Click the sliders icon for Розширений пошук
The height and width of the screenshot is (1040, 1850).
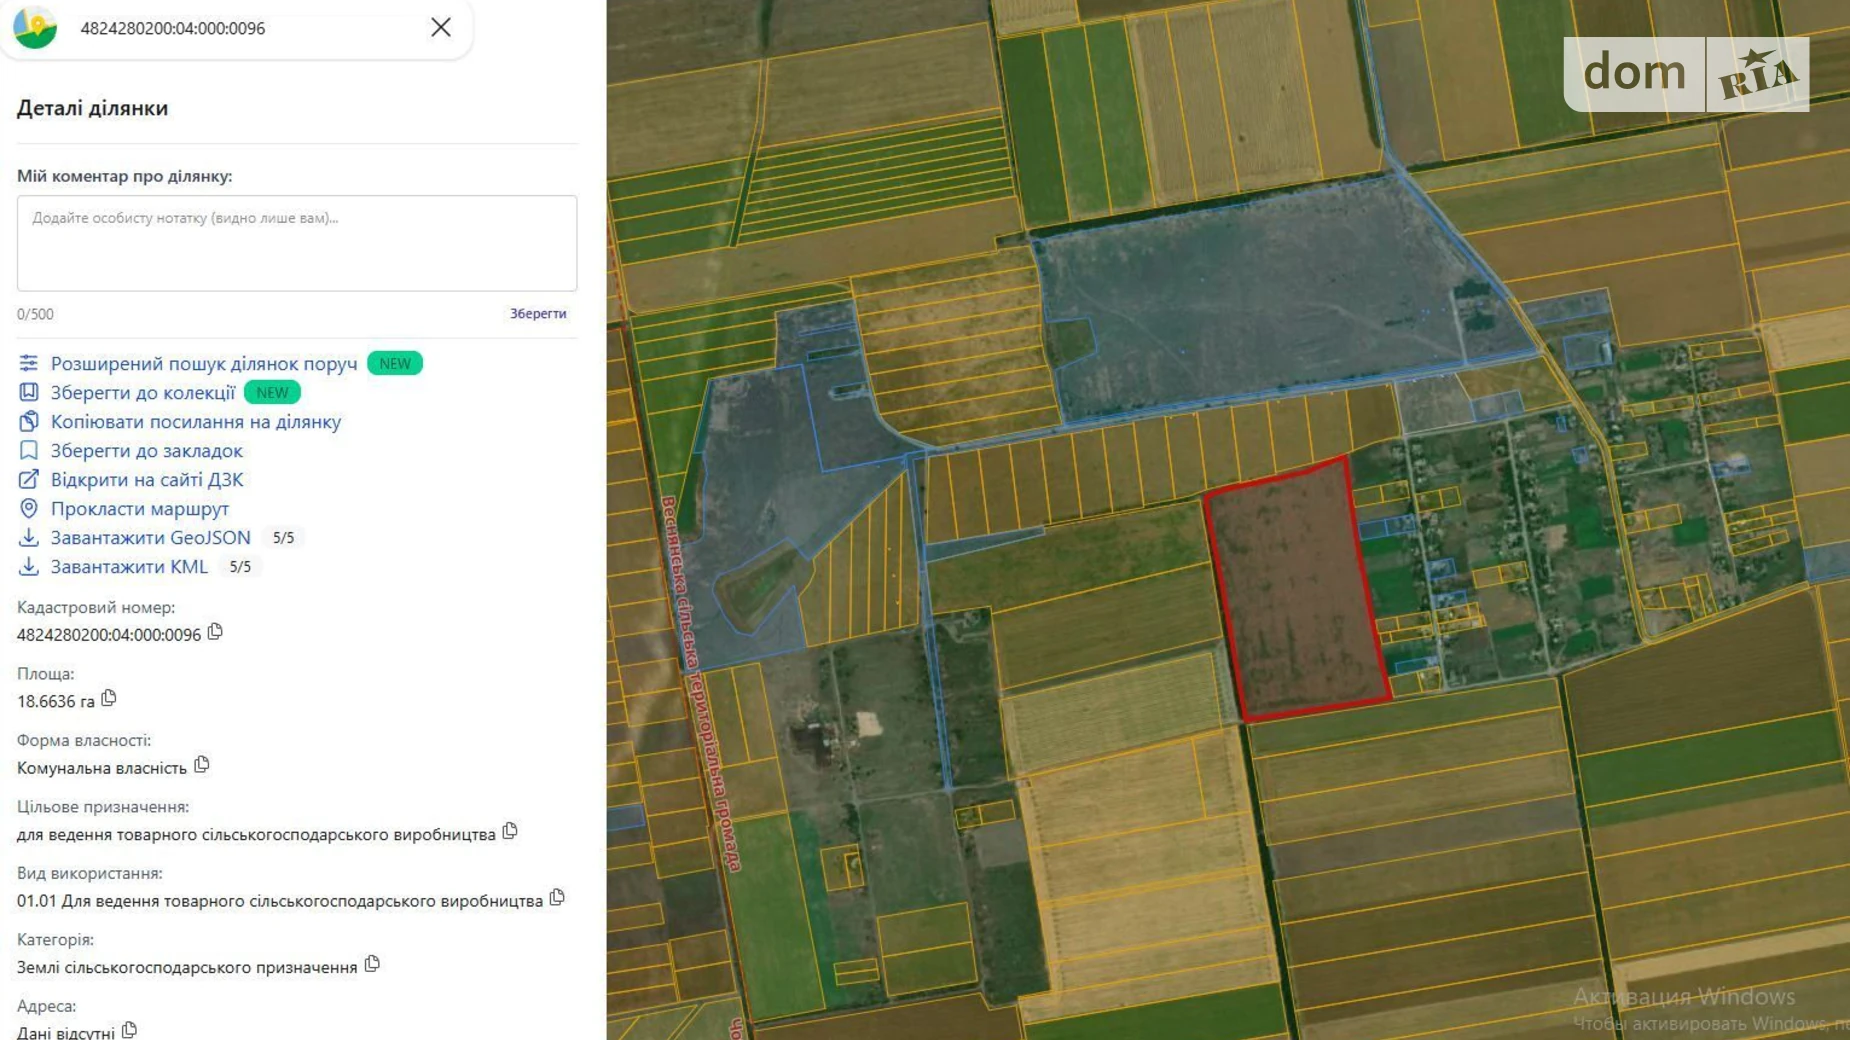tap(29, 363)
